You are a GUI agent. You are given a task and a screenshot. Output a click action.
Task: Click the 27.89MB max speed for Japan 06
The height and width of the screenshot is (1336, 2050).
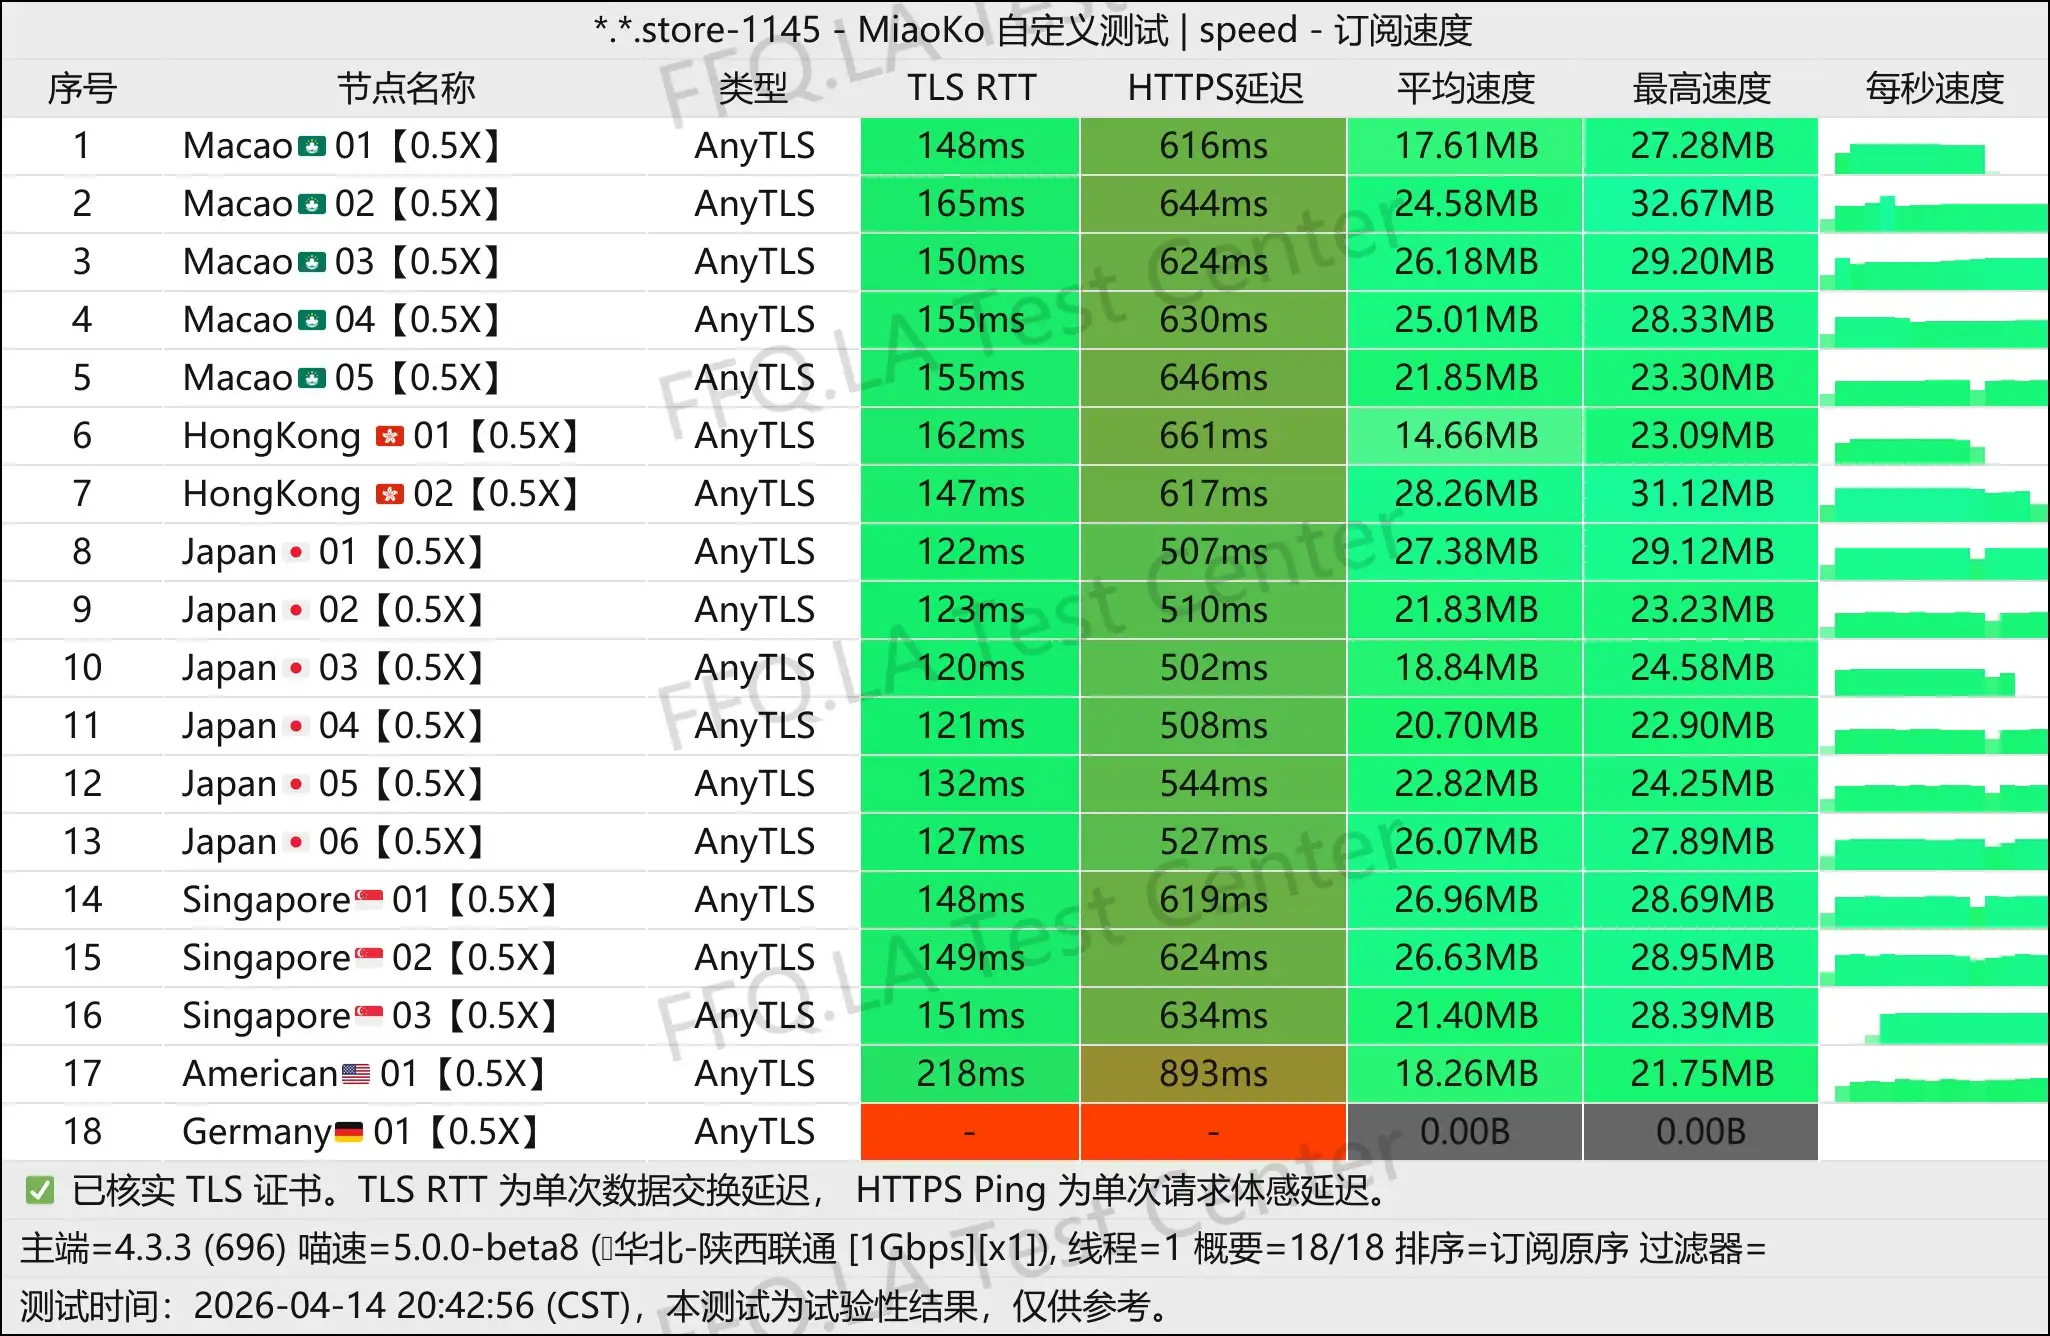tap(1701, 843)
